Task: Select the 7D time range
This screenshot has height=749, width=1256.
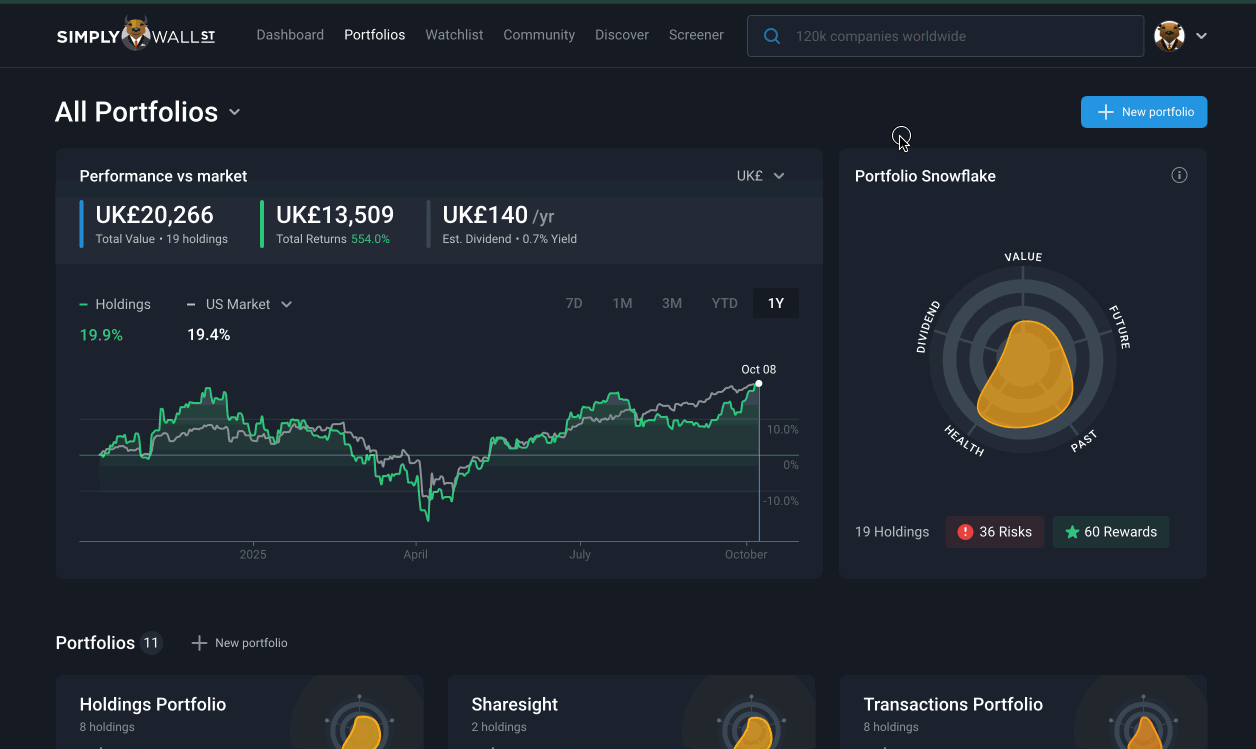Action: (574, 303)
